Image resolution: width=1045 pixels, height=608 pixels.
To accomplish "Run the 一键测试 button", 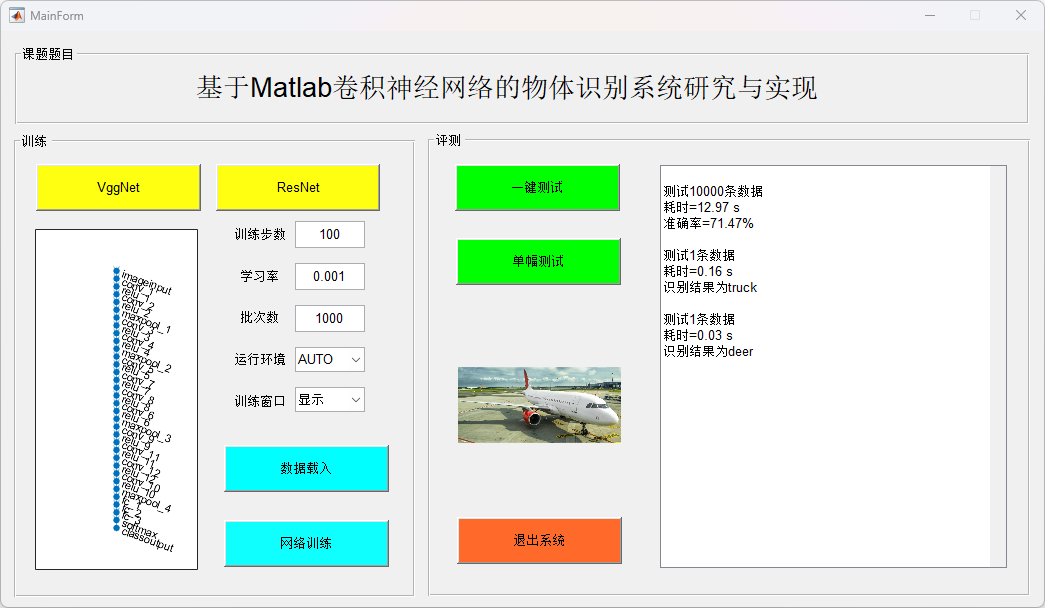I will pyautogui.click(x=538, y=187).
